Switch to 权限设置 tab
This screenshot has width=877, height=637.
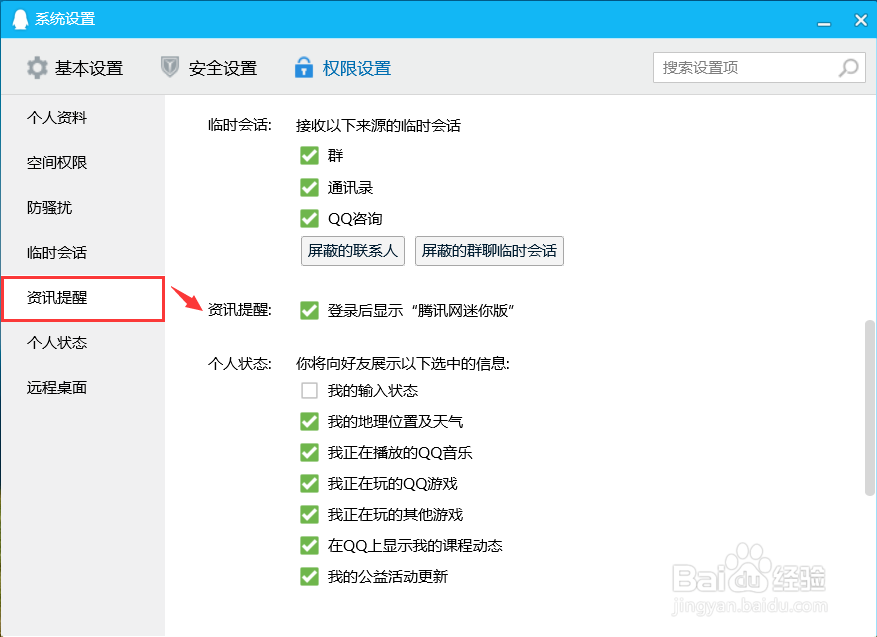coord(343,68)
